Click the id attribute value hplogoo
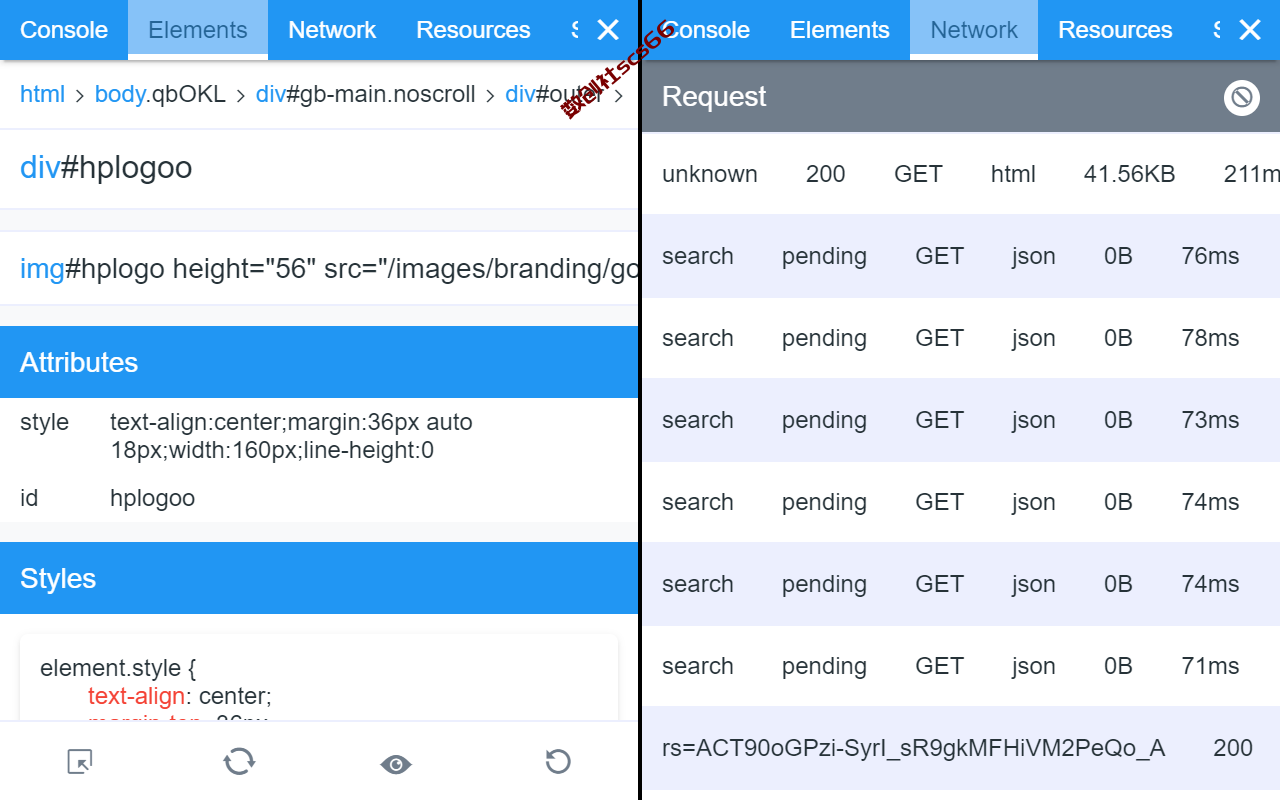This screenshot has width=1280, height=800. click(x=152, y=498)
